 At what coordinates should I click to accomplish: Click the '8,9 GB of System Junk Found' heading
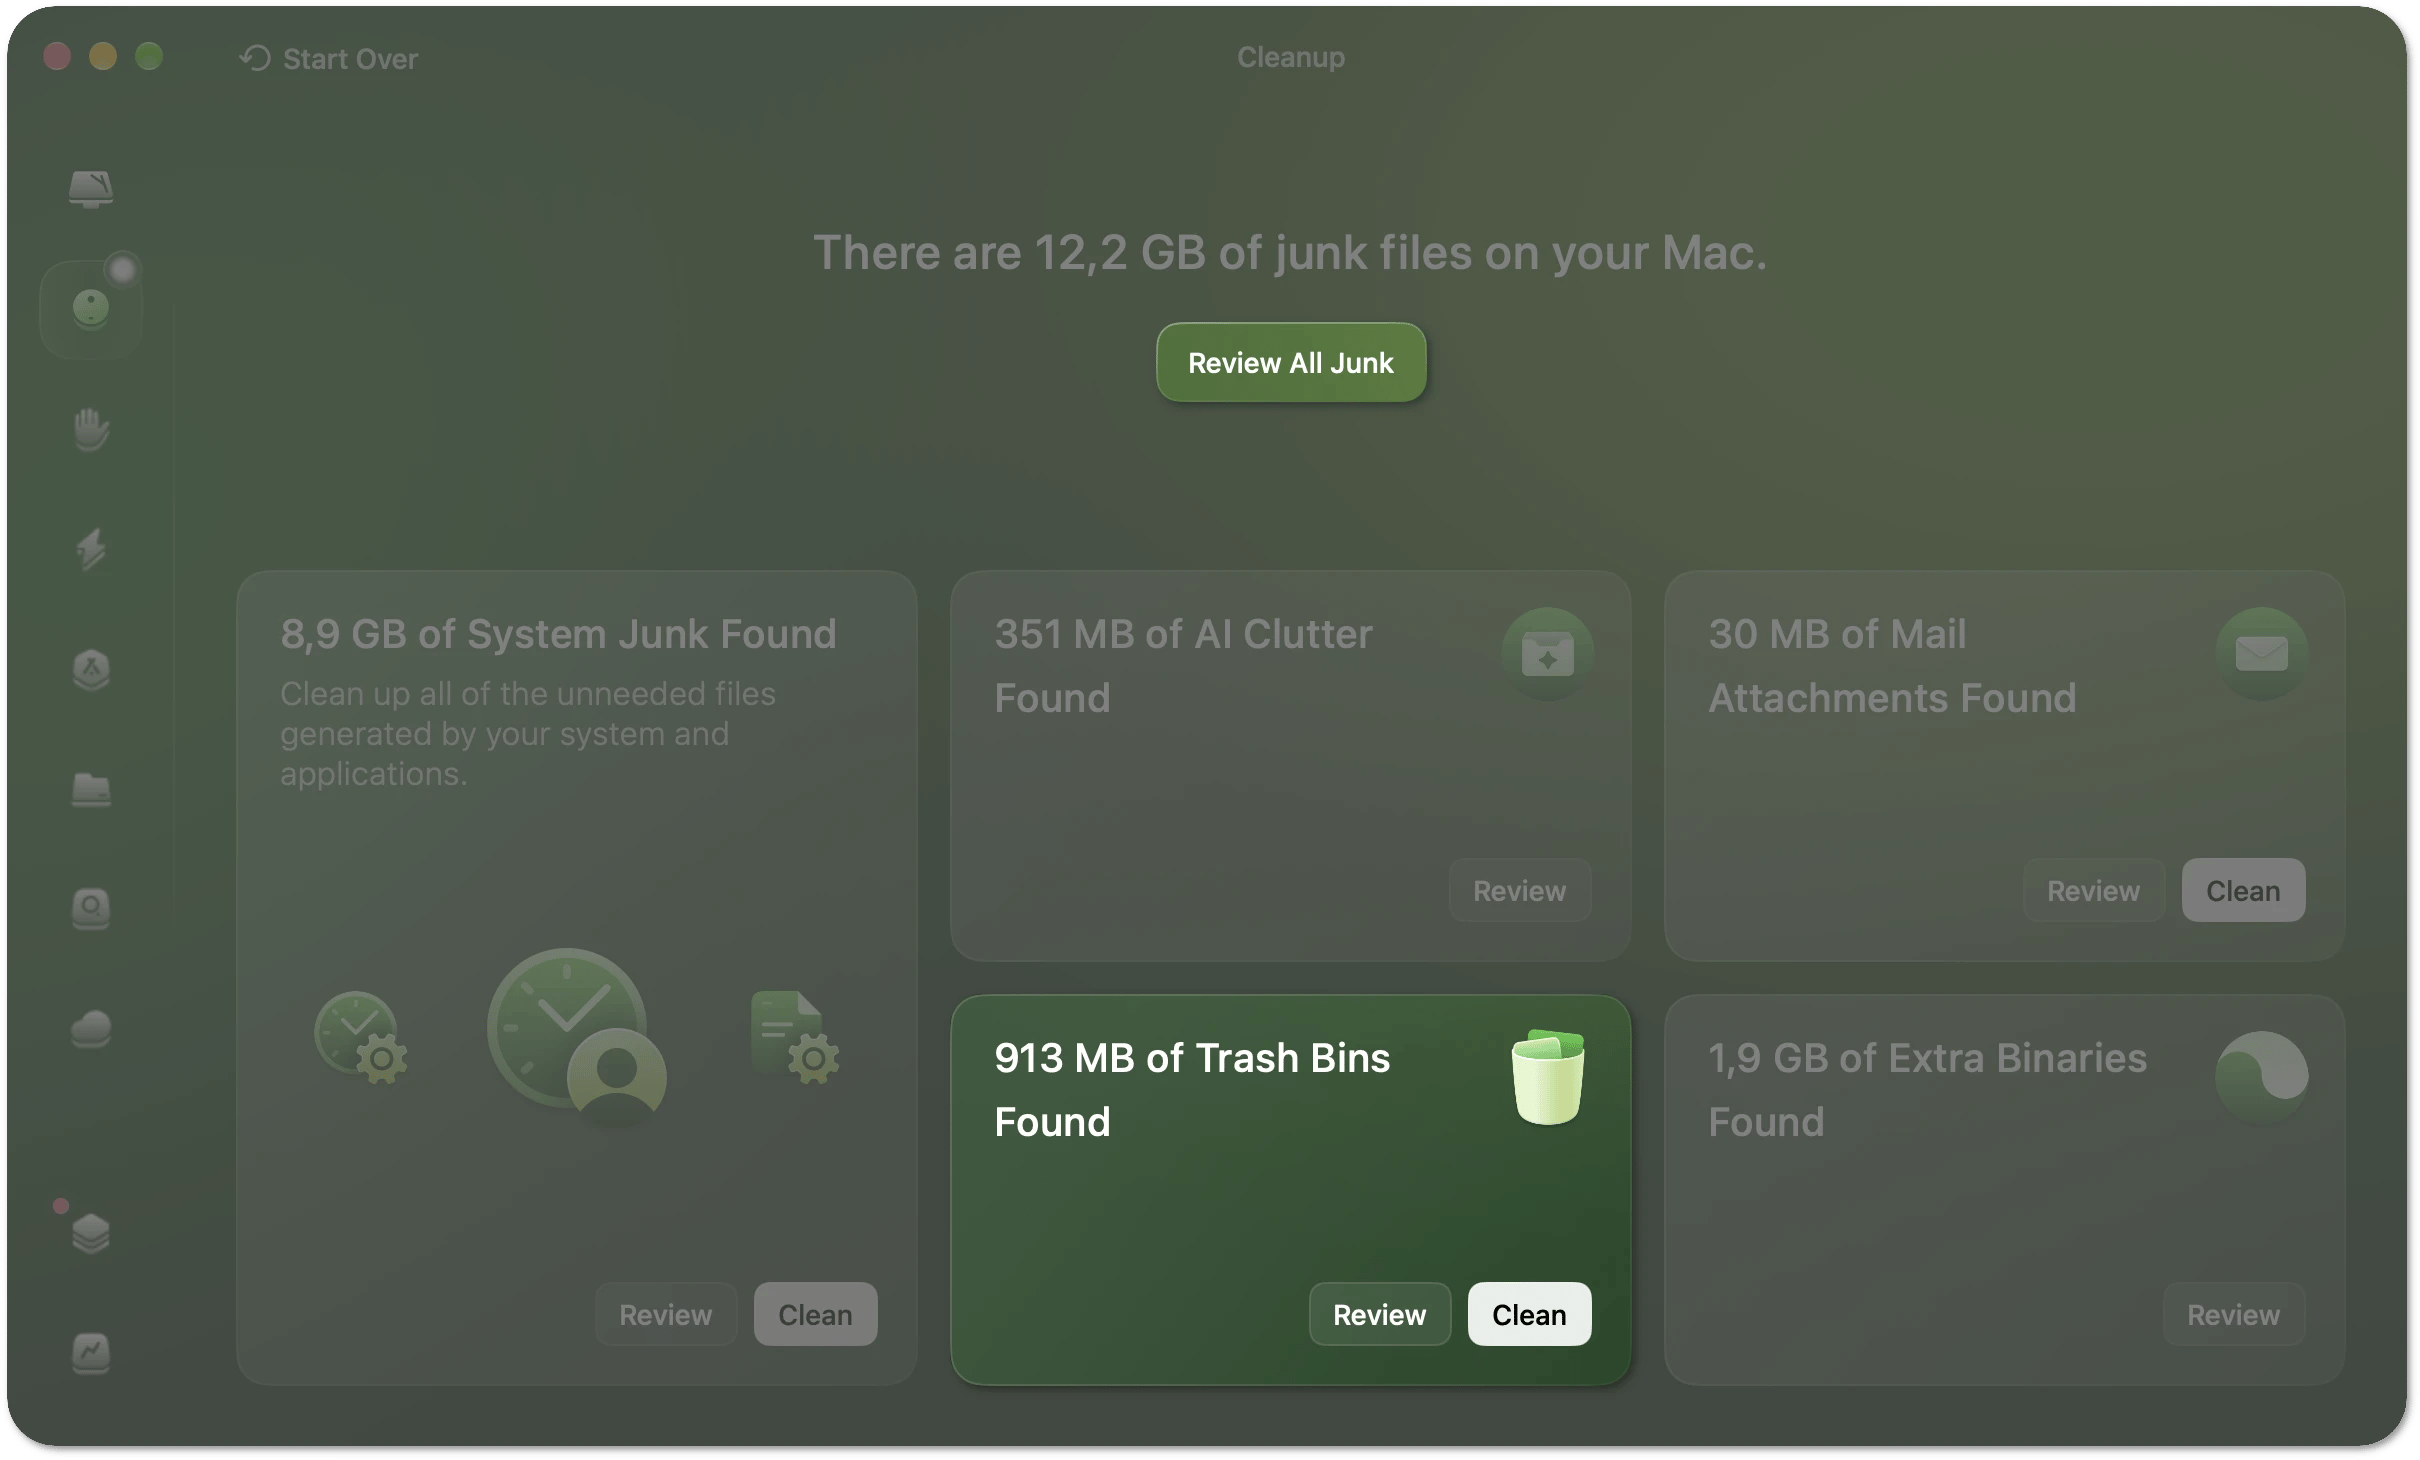click(x=558, y=634)
